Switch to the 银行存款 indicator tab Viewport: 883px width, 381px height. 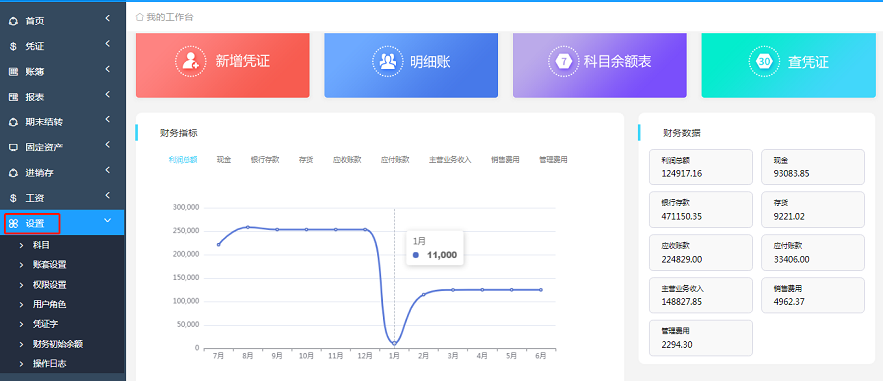click(265, 160)
